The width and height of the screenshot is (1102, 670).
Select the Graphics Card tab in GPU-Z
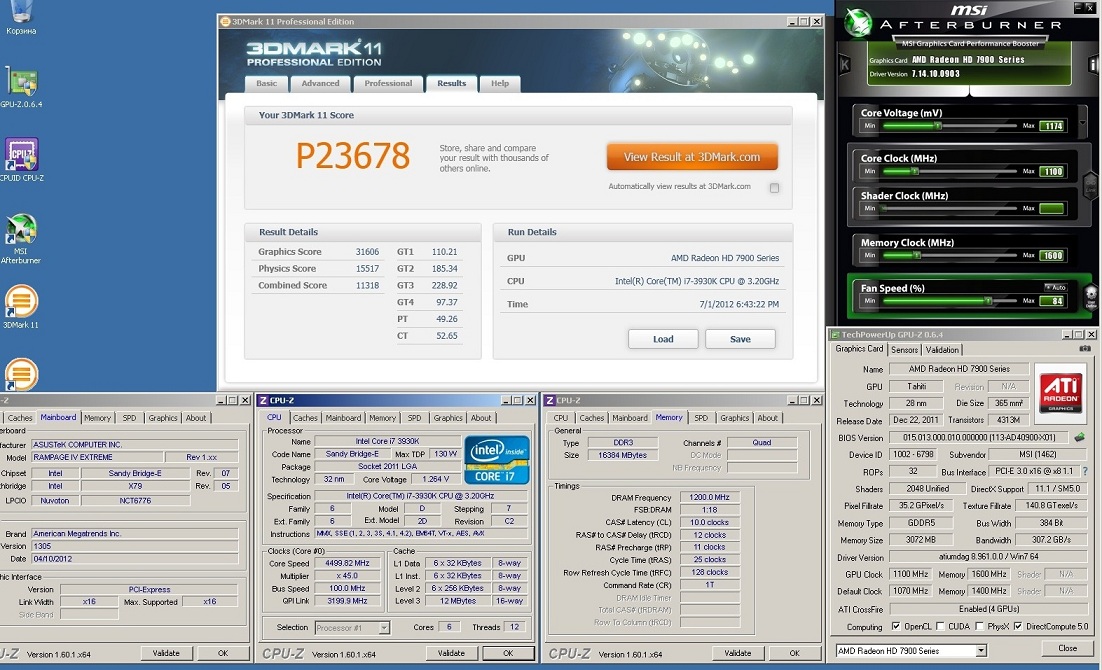tap(859, 349)
